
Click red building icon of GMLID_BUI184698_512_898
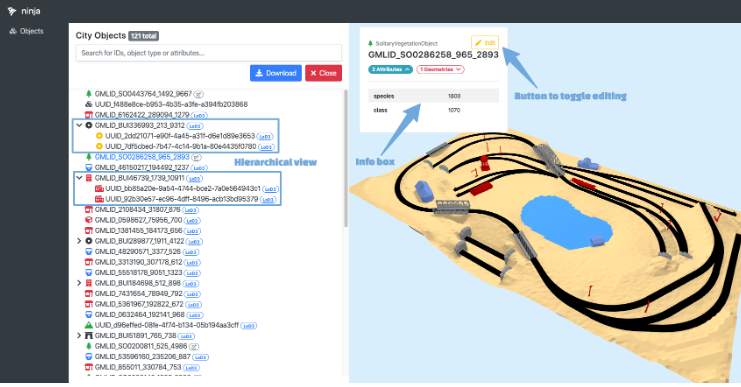88,283
